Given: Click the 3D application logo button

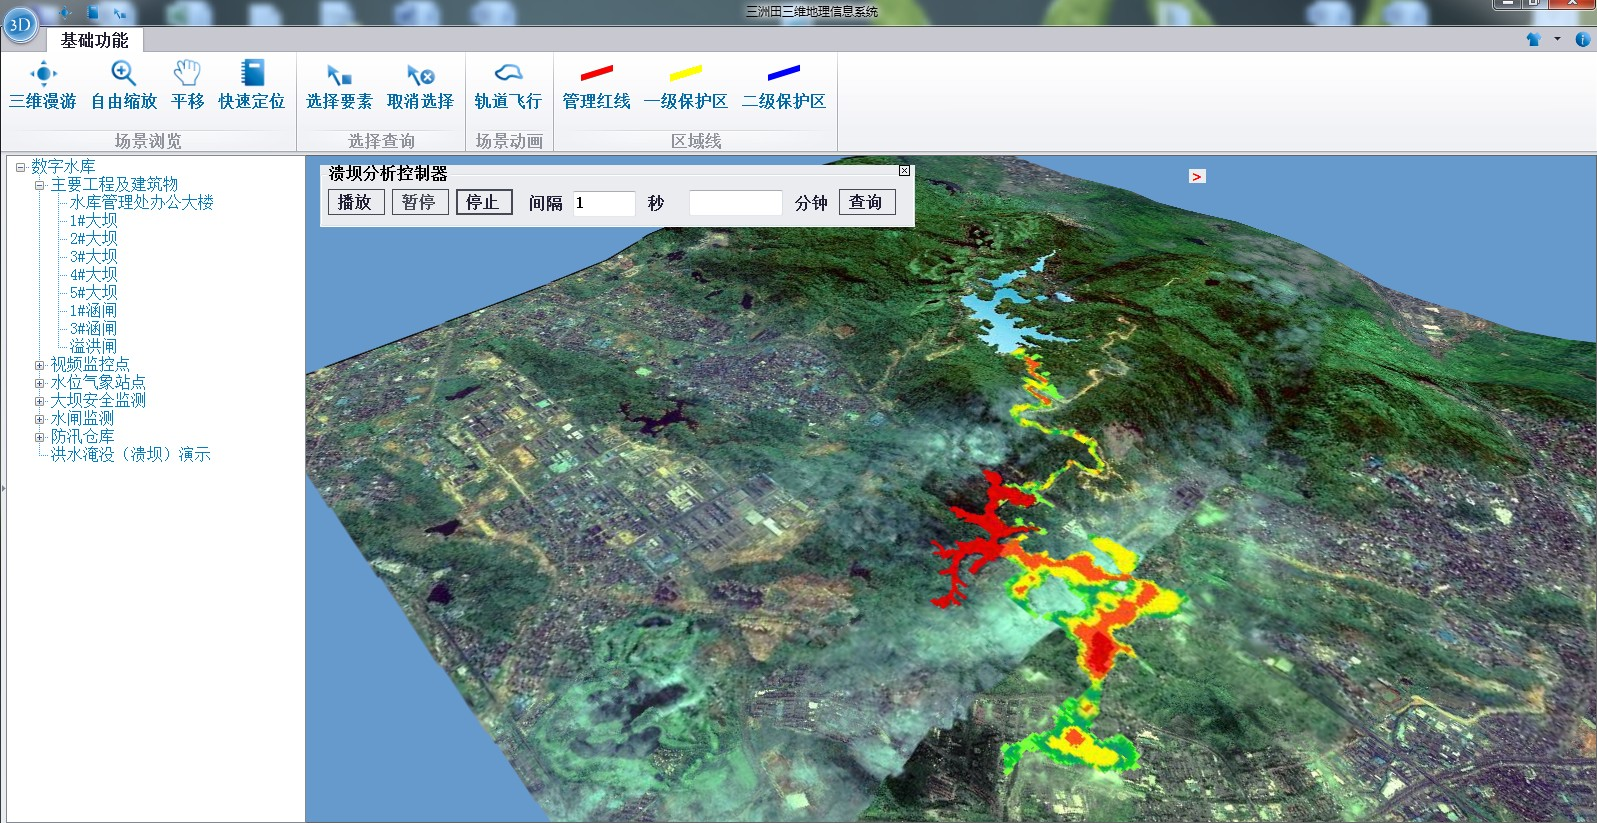Looking at the screenshot, I should [x=20, y=25].
